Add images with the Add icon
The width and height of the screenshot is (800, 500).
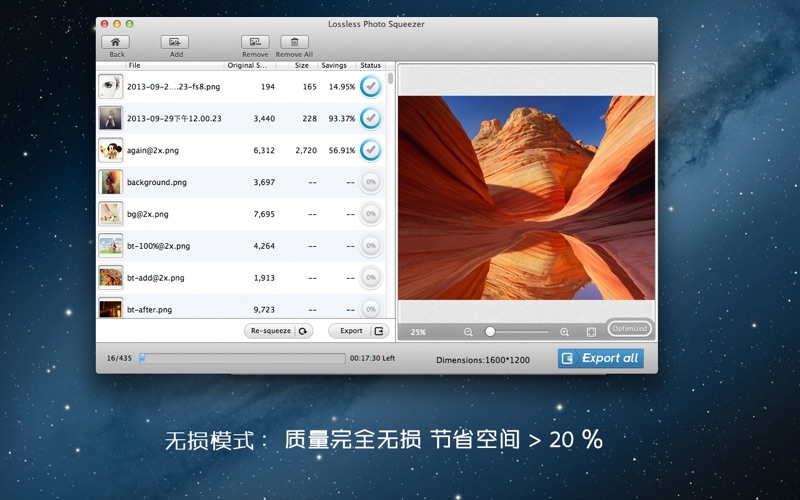coord(175,42)
